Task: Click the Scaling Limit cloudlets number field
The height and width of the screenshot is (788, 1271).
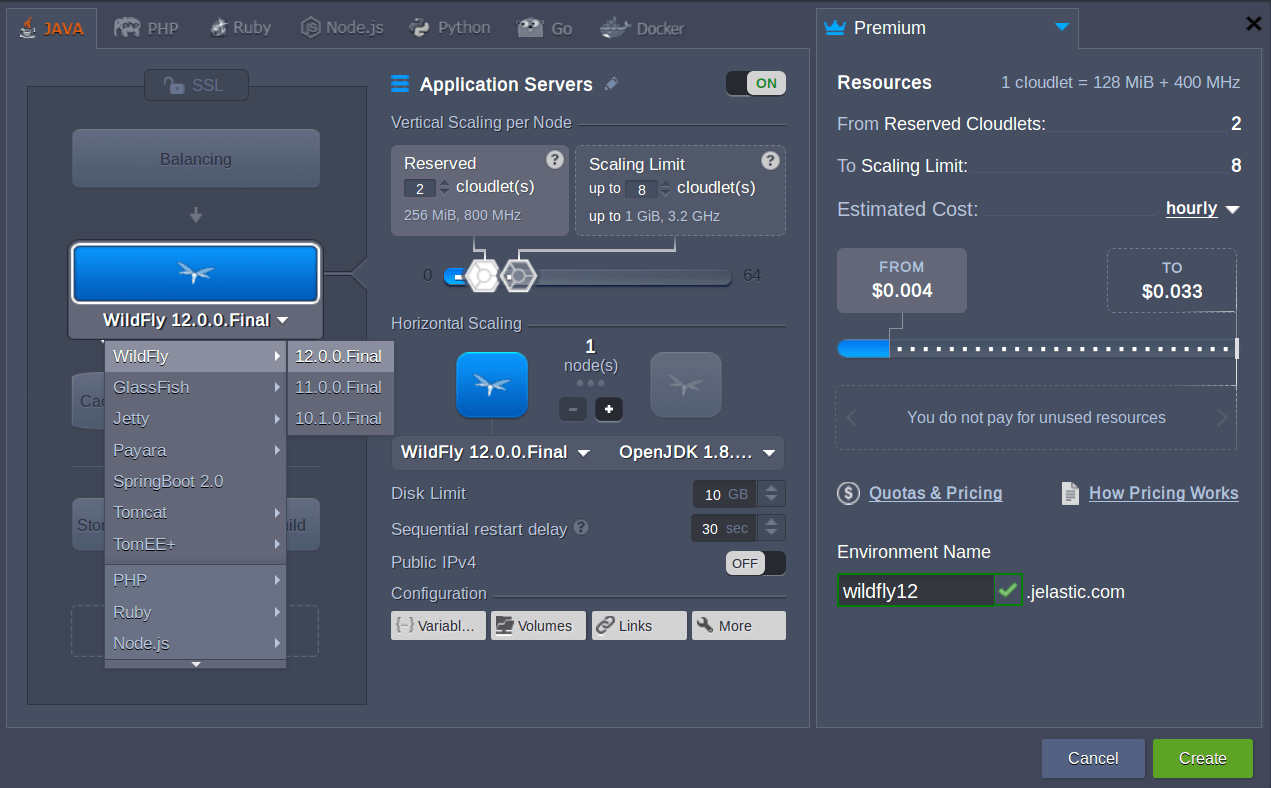Action: [x=641, y=189]
